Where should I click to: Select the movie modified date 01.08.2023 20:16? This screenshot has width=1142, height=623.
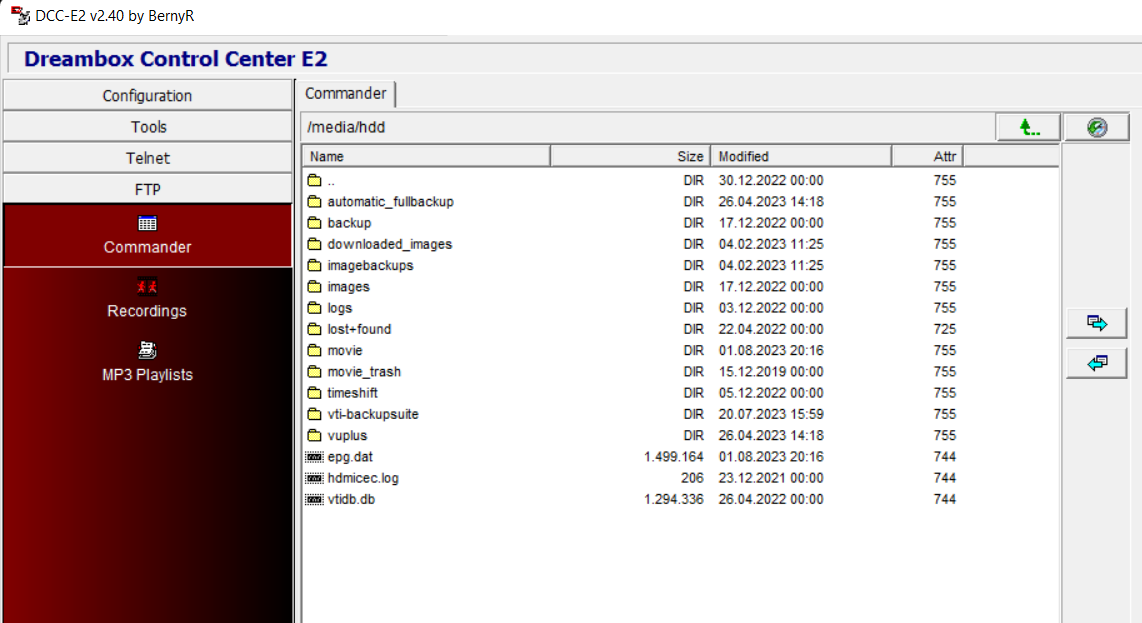771,350
